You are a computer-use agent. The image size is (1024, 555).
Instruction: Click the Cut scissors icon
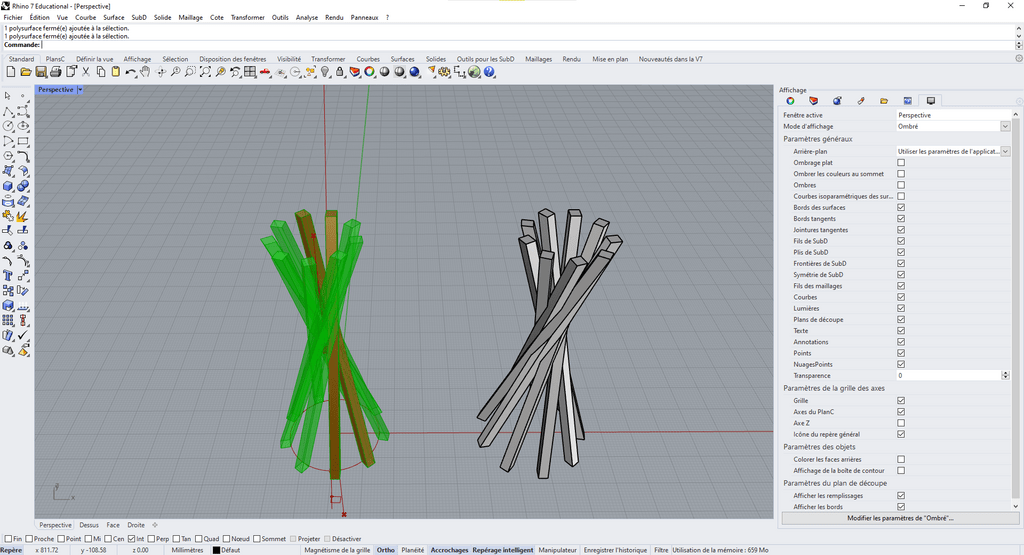point(86,72)
